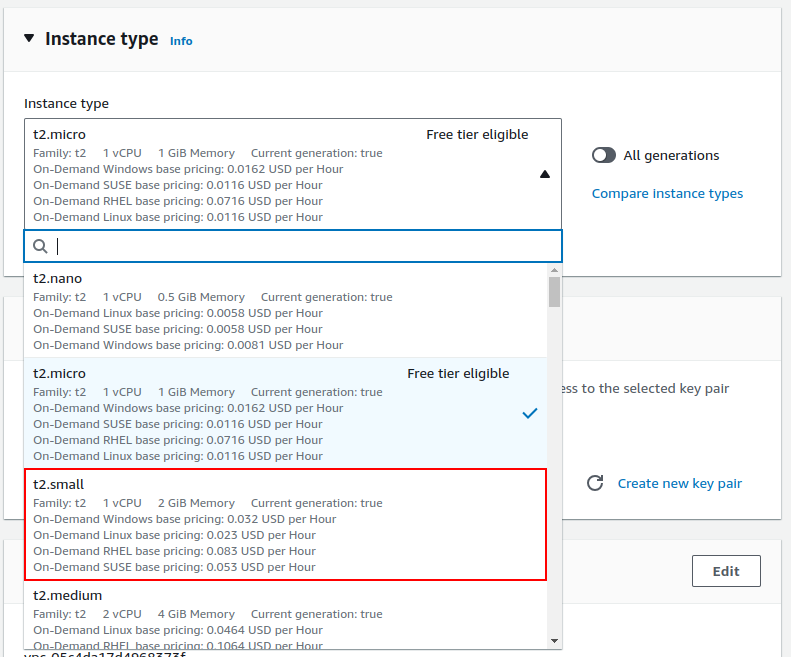The width and height of the screenshot is (791, 657).
Task: Enable the All generations toggle
Action: 604,155
